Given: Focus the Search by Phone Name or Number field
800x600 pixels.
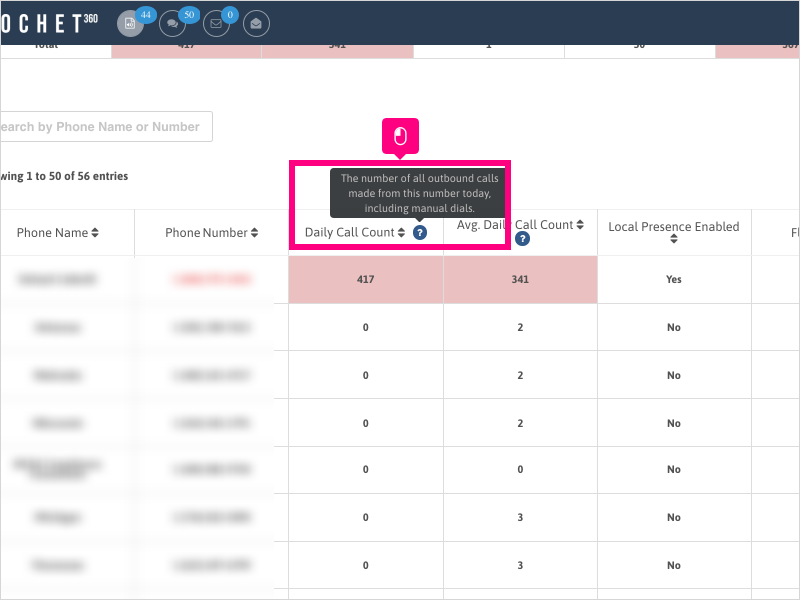Looking at the screenshot, I should [106, 127].
